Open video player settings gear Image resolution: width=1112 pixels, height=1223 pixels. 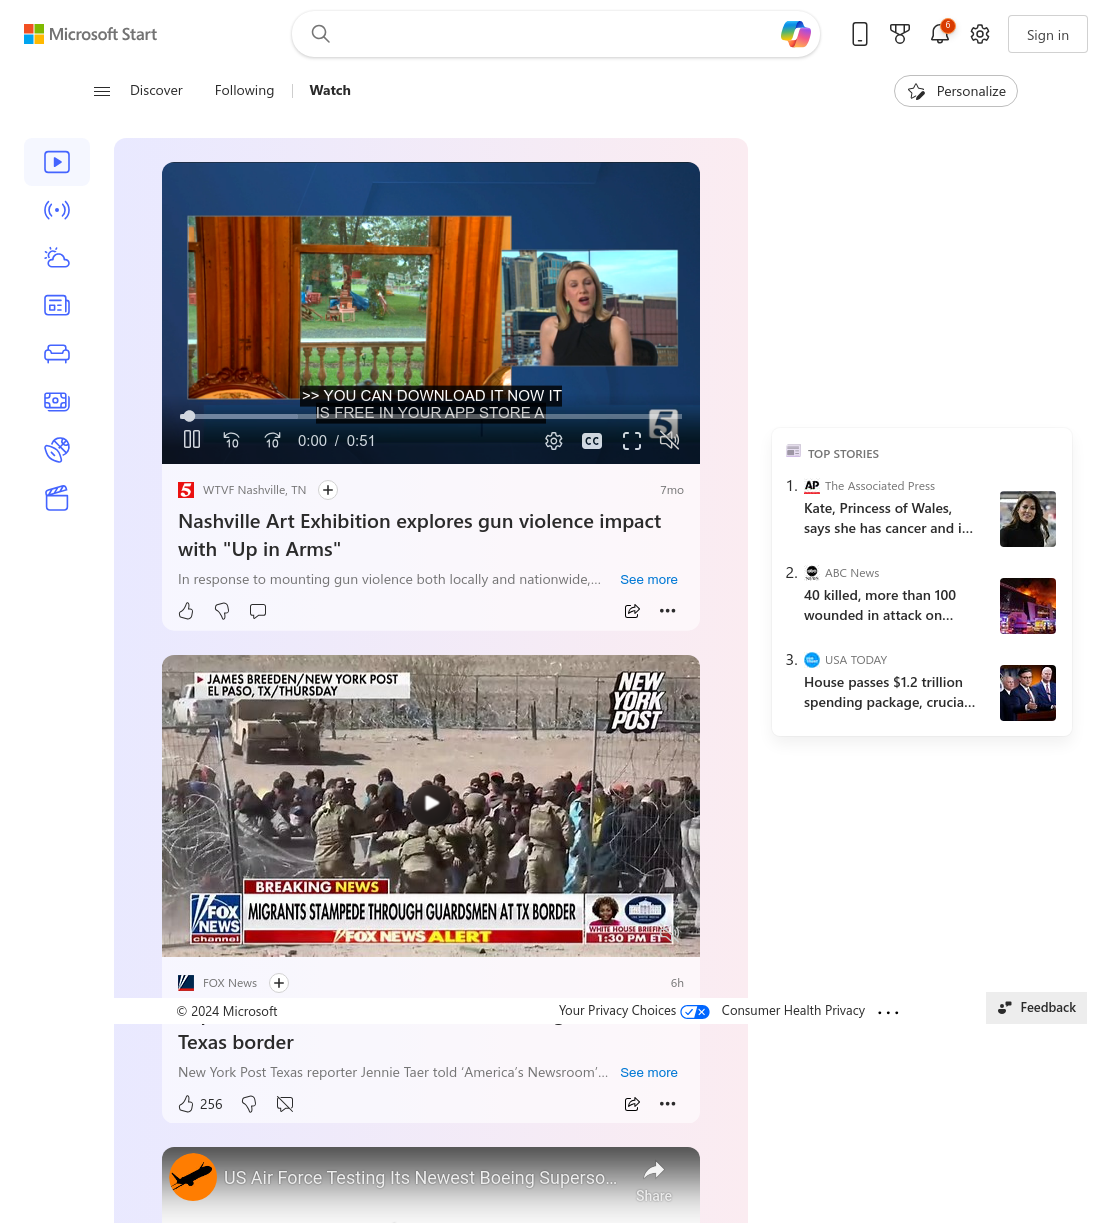pos(554,441)
